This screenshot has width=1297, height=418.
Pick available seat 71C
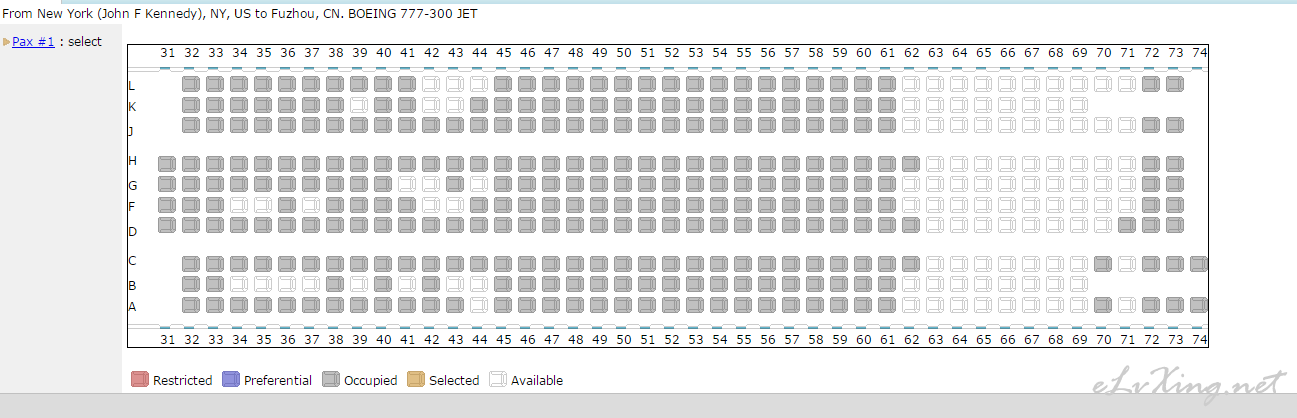(x=1127, y=264)
